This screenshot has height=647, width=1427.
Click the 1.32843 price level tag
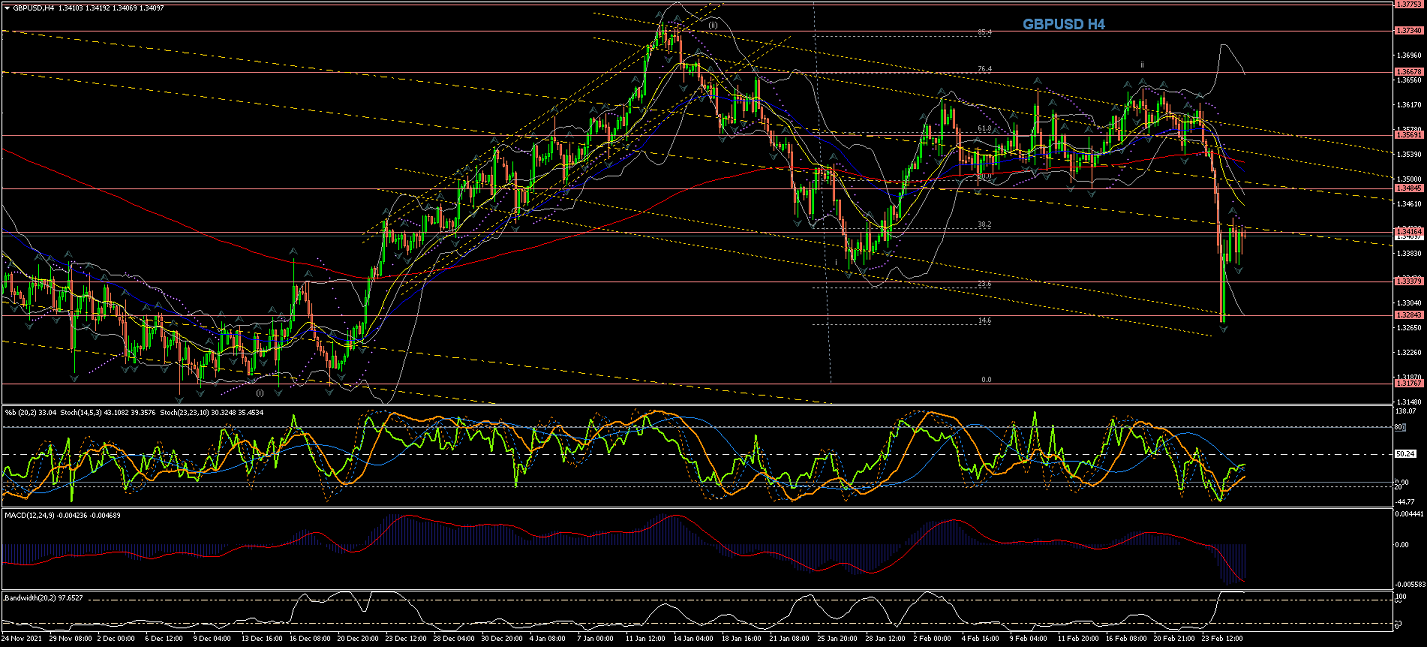[1408, 315]
